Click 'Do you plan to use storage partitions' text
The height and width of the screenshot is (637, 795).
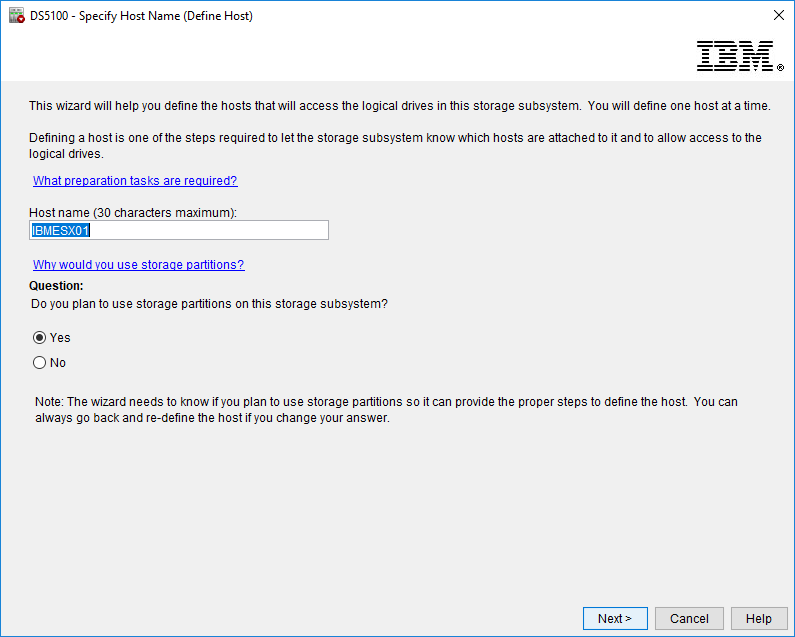click(209, 304)
